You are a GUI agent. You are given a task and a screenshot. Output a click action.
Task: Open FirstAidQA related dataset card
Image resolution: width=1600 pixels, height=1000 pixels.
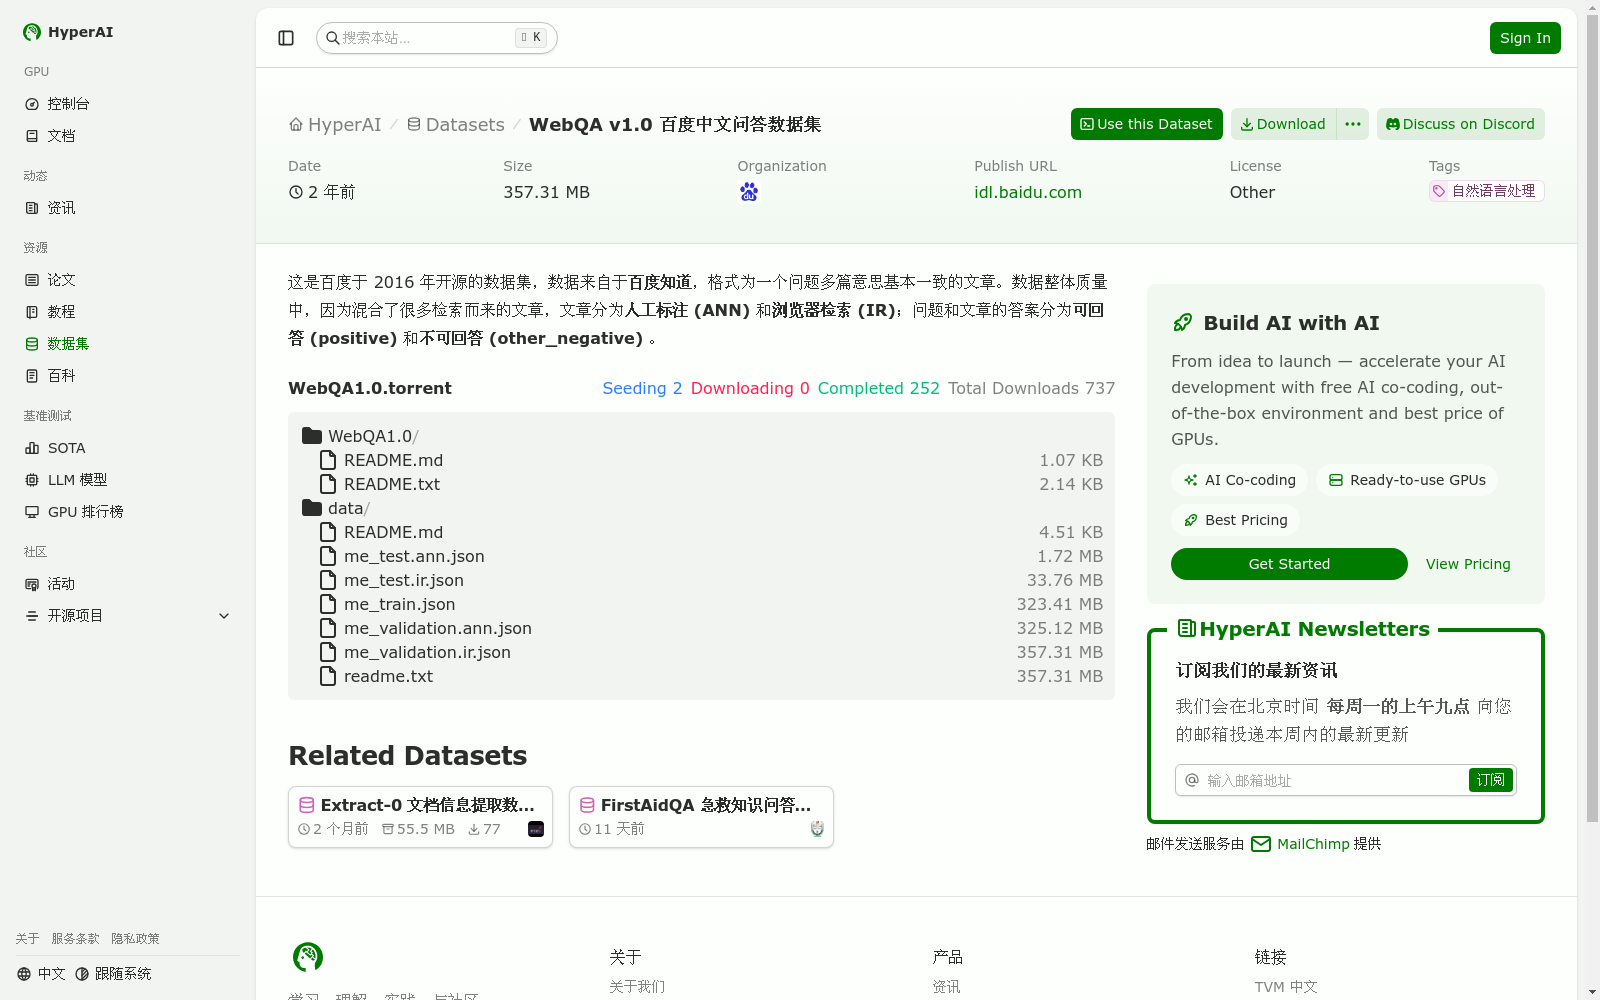pos(701,817)
